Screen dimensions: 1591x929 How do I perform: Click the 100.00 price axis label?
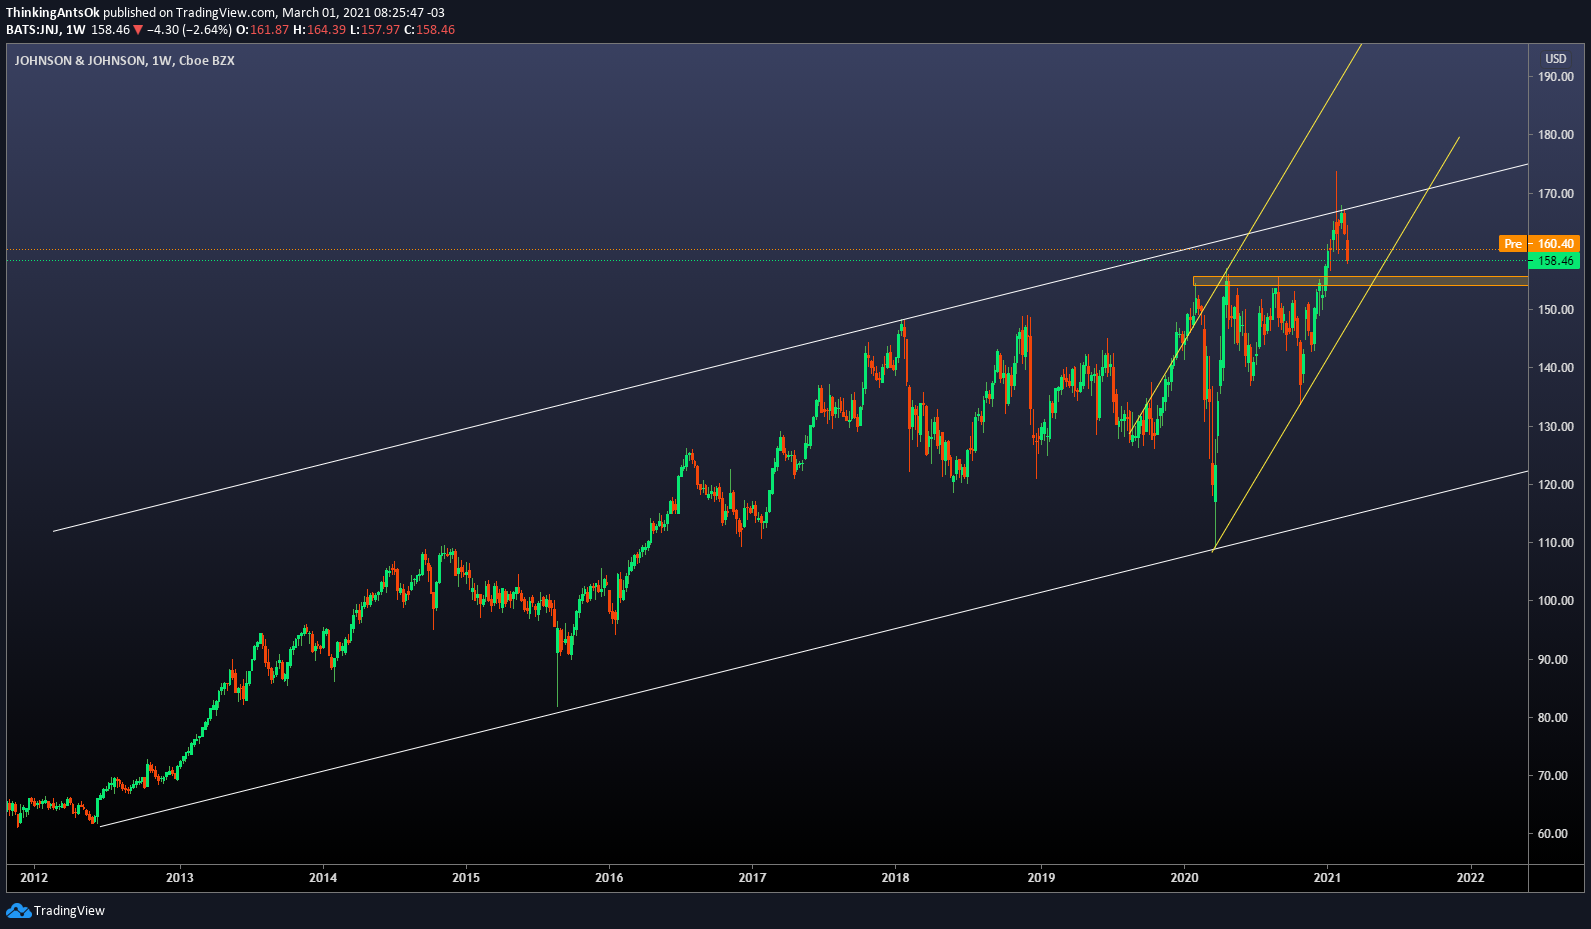[x=1556, y=601]
